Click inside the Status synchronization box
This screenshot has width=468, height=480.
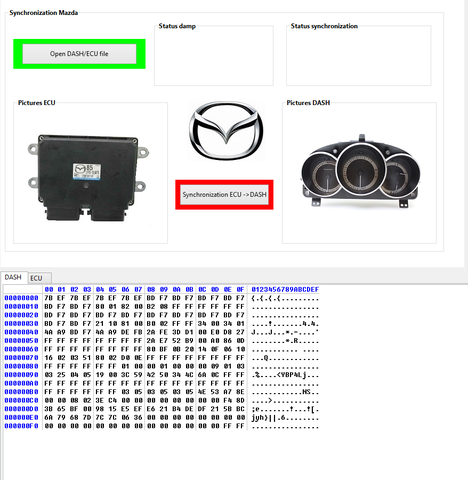click(x=358, y=56)
